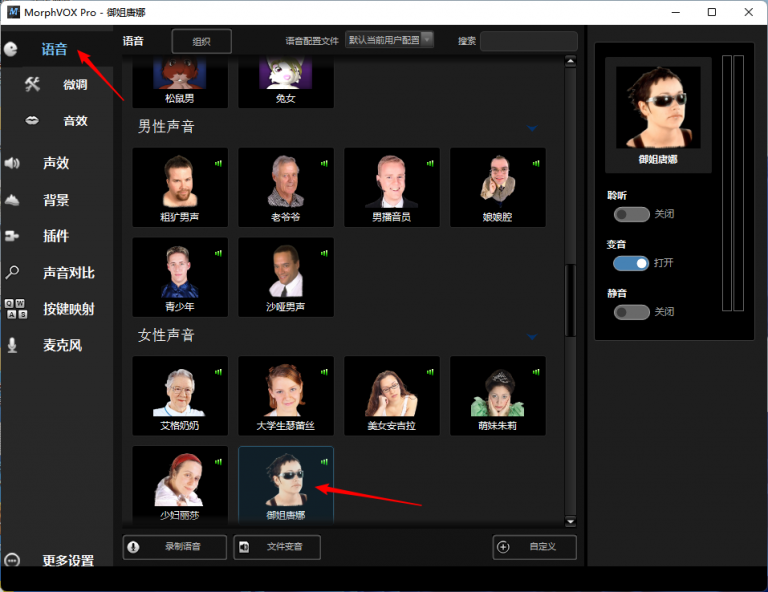The image size is (768, 592).
Task: Click the 组织 organize button
Action: 201,42
